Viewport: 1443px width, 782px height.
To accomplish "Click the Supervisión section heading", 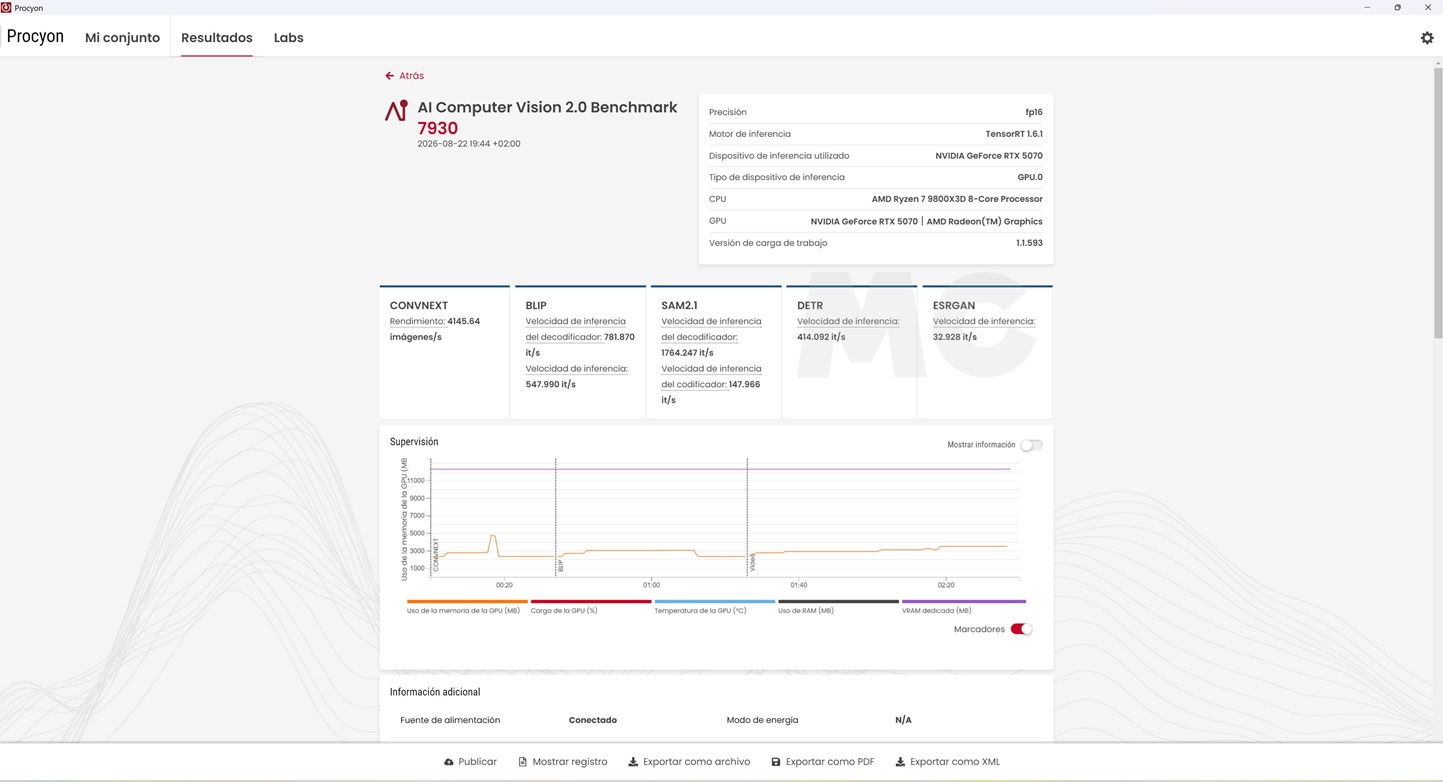I will pyautogui.click(x=414, y=442).
